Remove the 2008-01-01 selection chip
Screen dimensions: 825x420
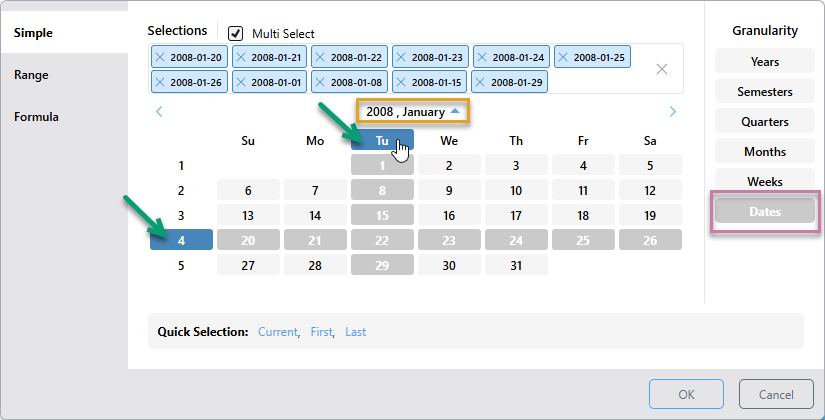(x=241, y=82)
